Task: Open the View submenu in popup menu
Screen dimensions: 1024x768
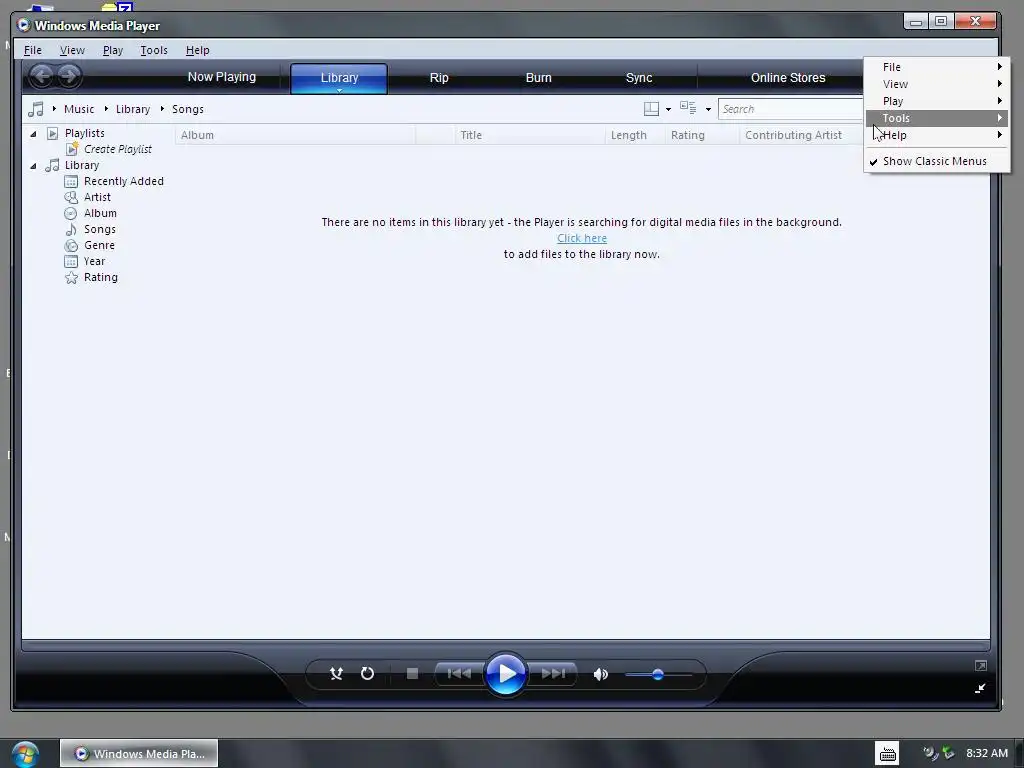Action: coord(936,84)
